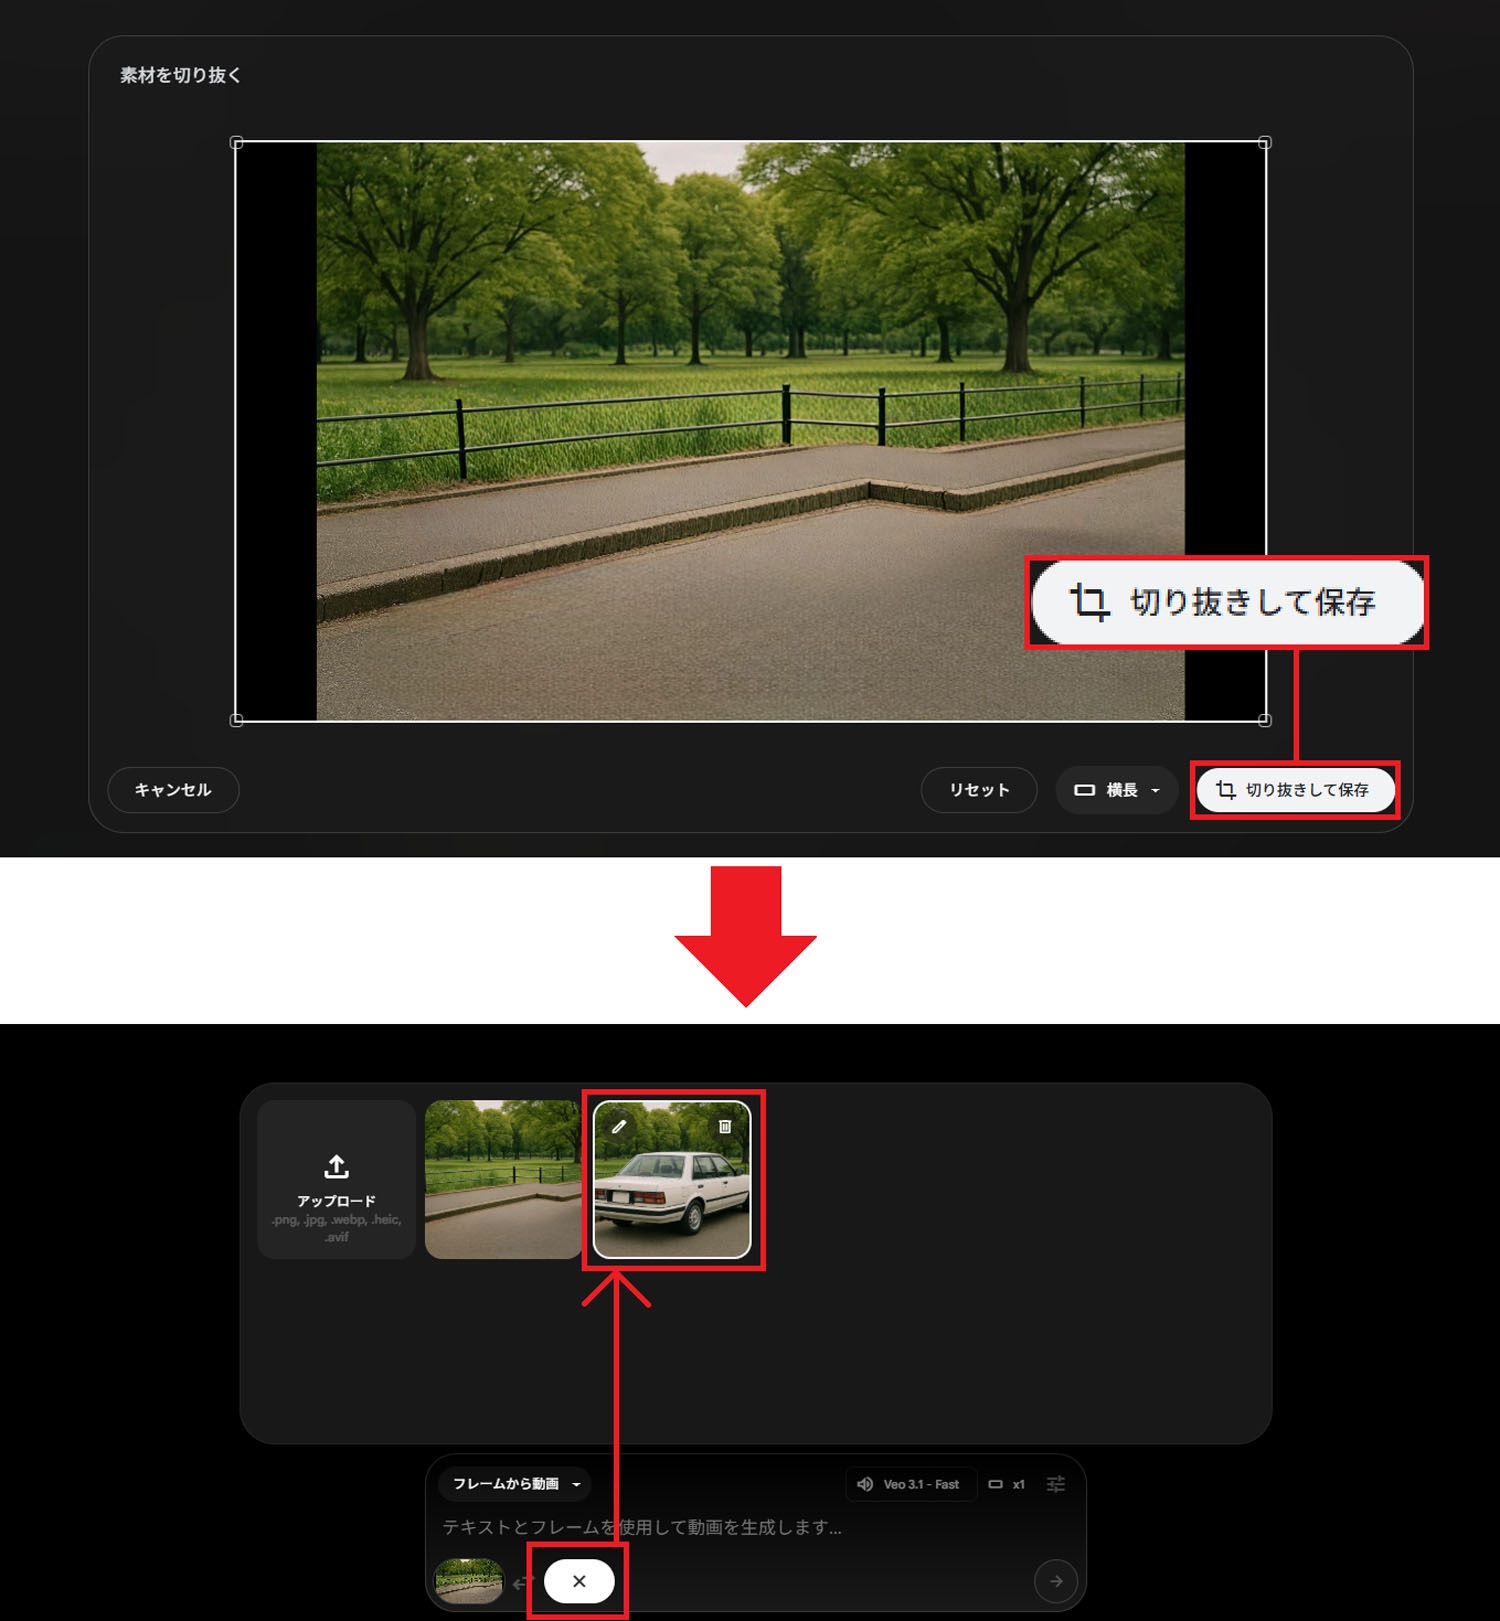This screenshot has width=1500, height=1621.
Task: Click the park image in crop editor
Action: click(x=751, y=431)
